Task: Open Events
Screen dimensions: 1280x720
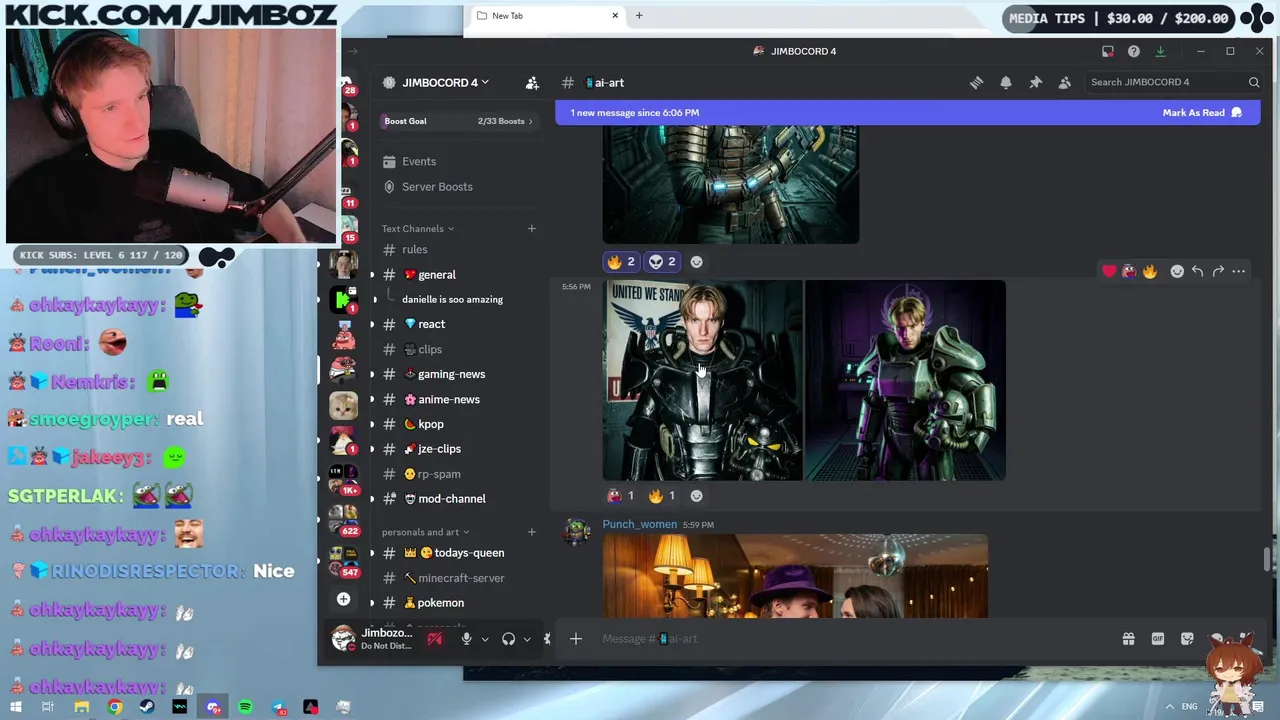Action: click(419, 161)
